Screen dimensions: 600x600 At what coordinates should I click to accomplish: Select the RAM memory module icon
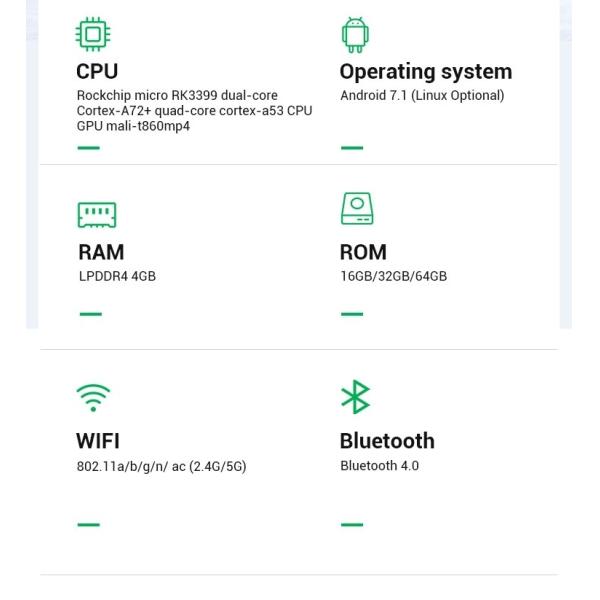pyautogui.click(x=97, y=214)
